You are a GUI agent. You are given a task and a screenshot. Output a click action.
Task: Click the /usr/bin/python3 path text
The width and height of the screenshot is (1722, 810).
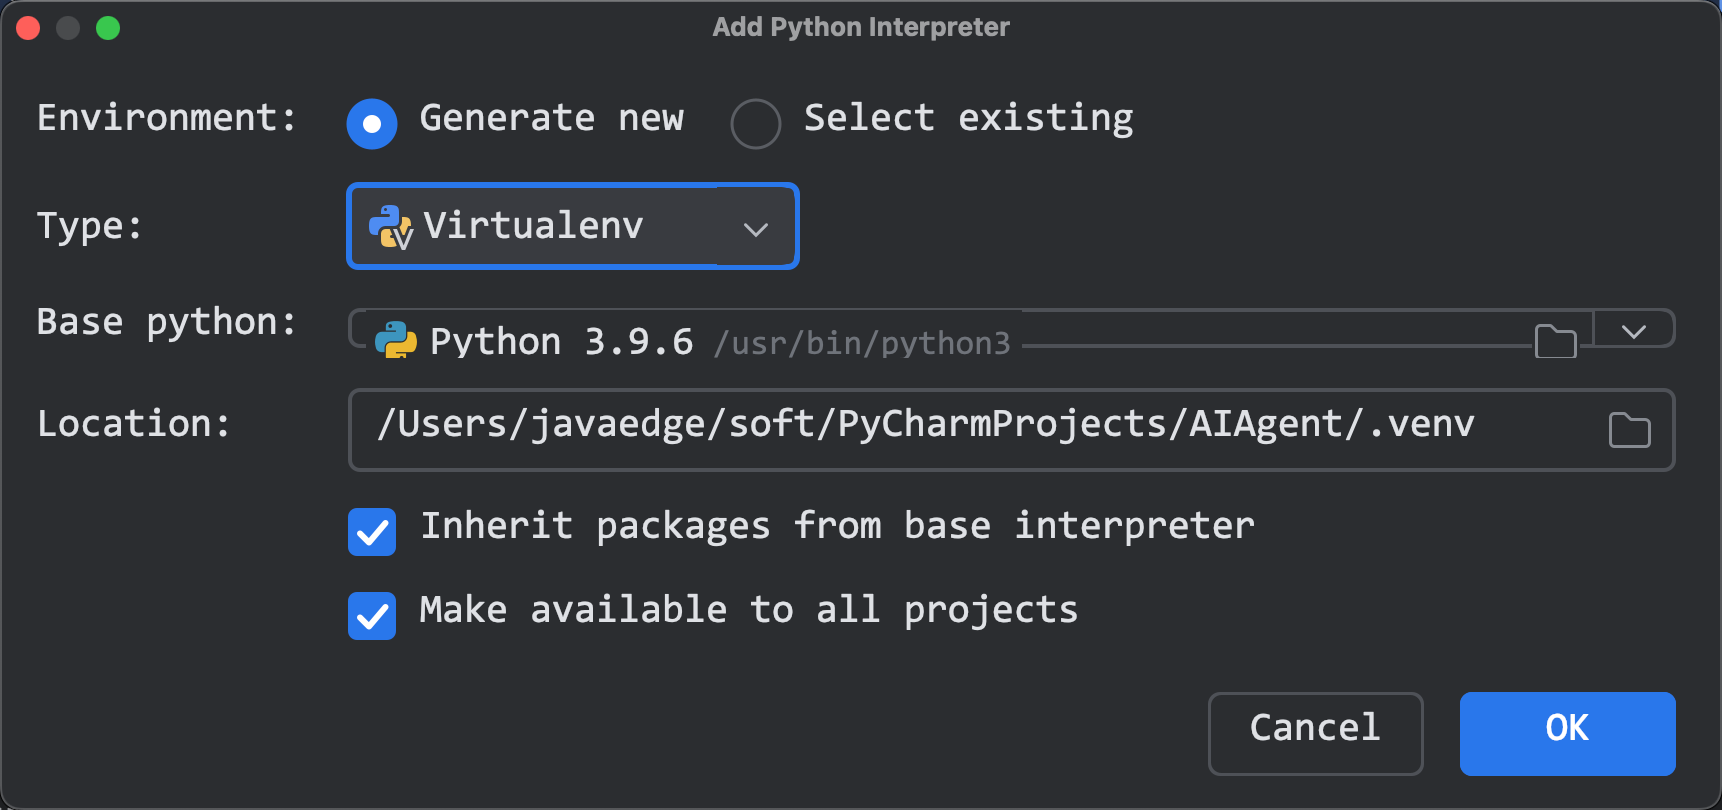point(862,344)
